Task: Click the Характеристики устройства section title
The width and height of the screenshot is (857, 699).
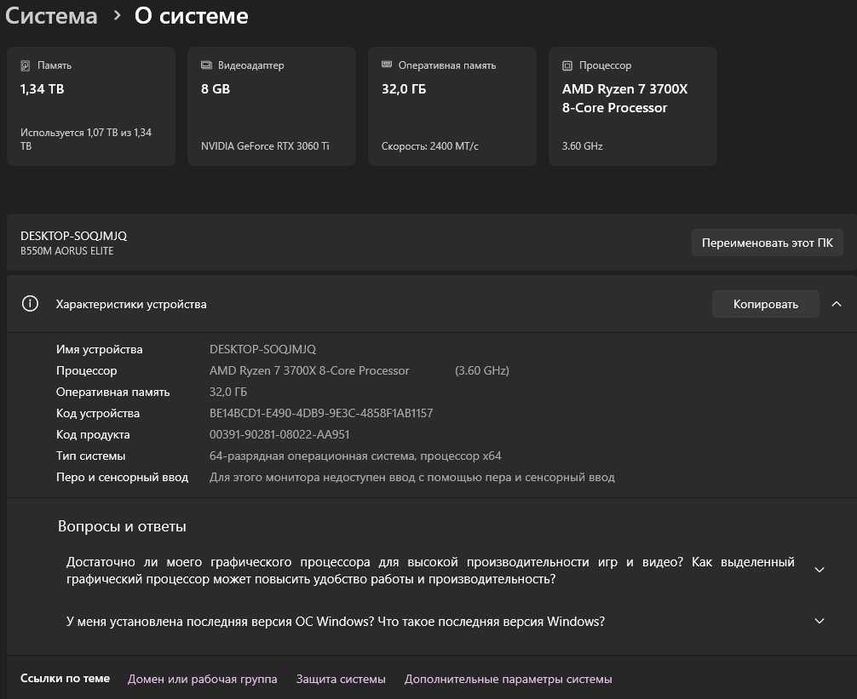Action: pyautogui.click(x=131, y=304)
